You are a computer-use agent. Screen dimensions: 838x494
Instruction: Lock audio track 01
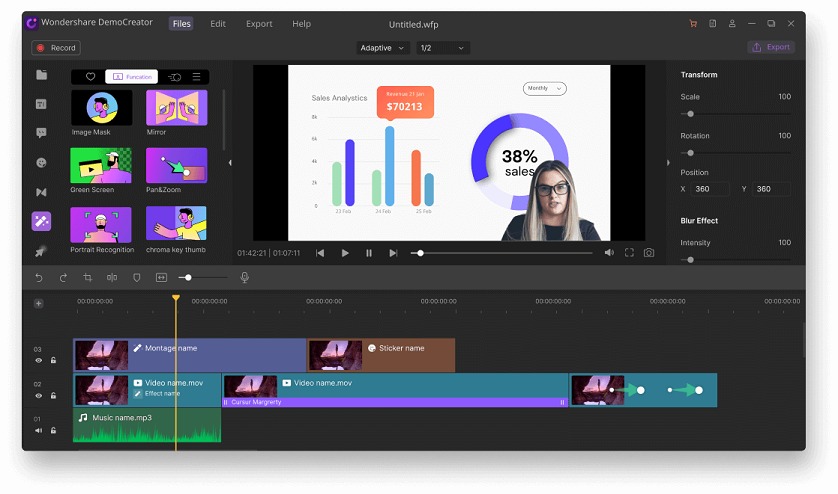pyautogui.click(x=53, y=430)
